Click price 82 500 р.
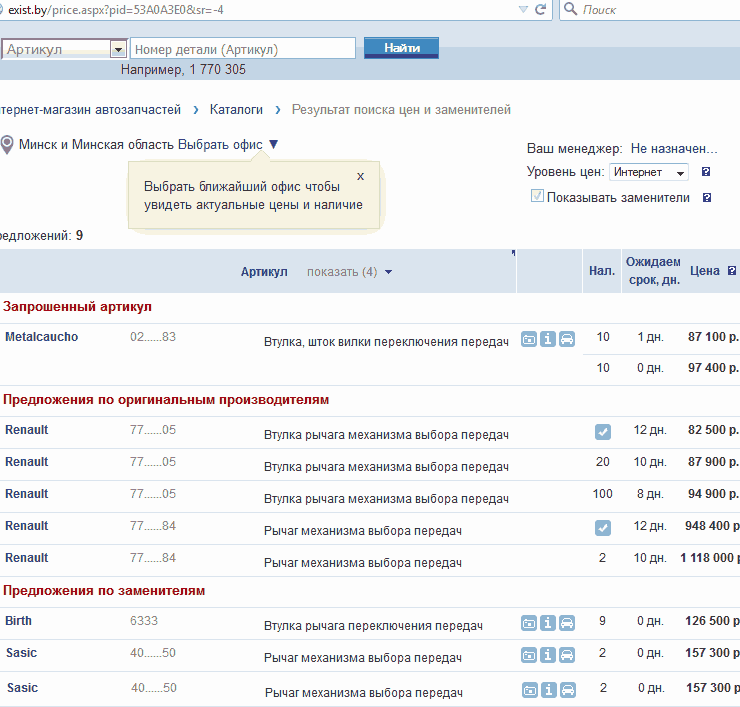This screenshot has height=707, width=740. [713, 430]
